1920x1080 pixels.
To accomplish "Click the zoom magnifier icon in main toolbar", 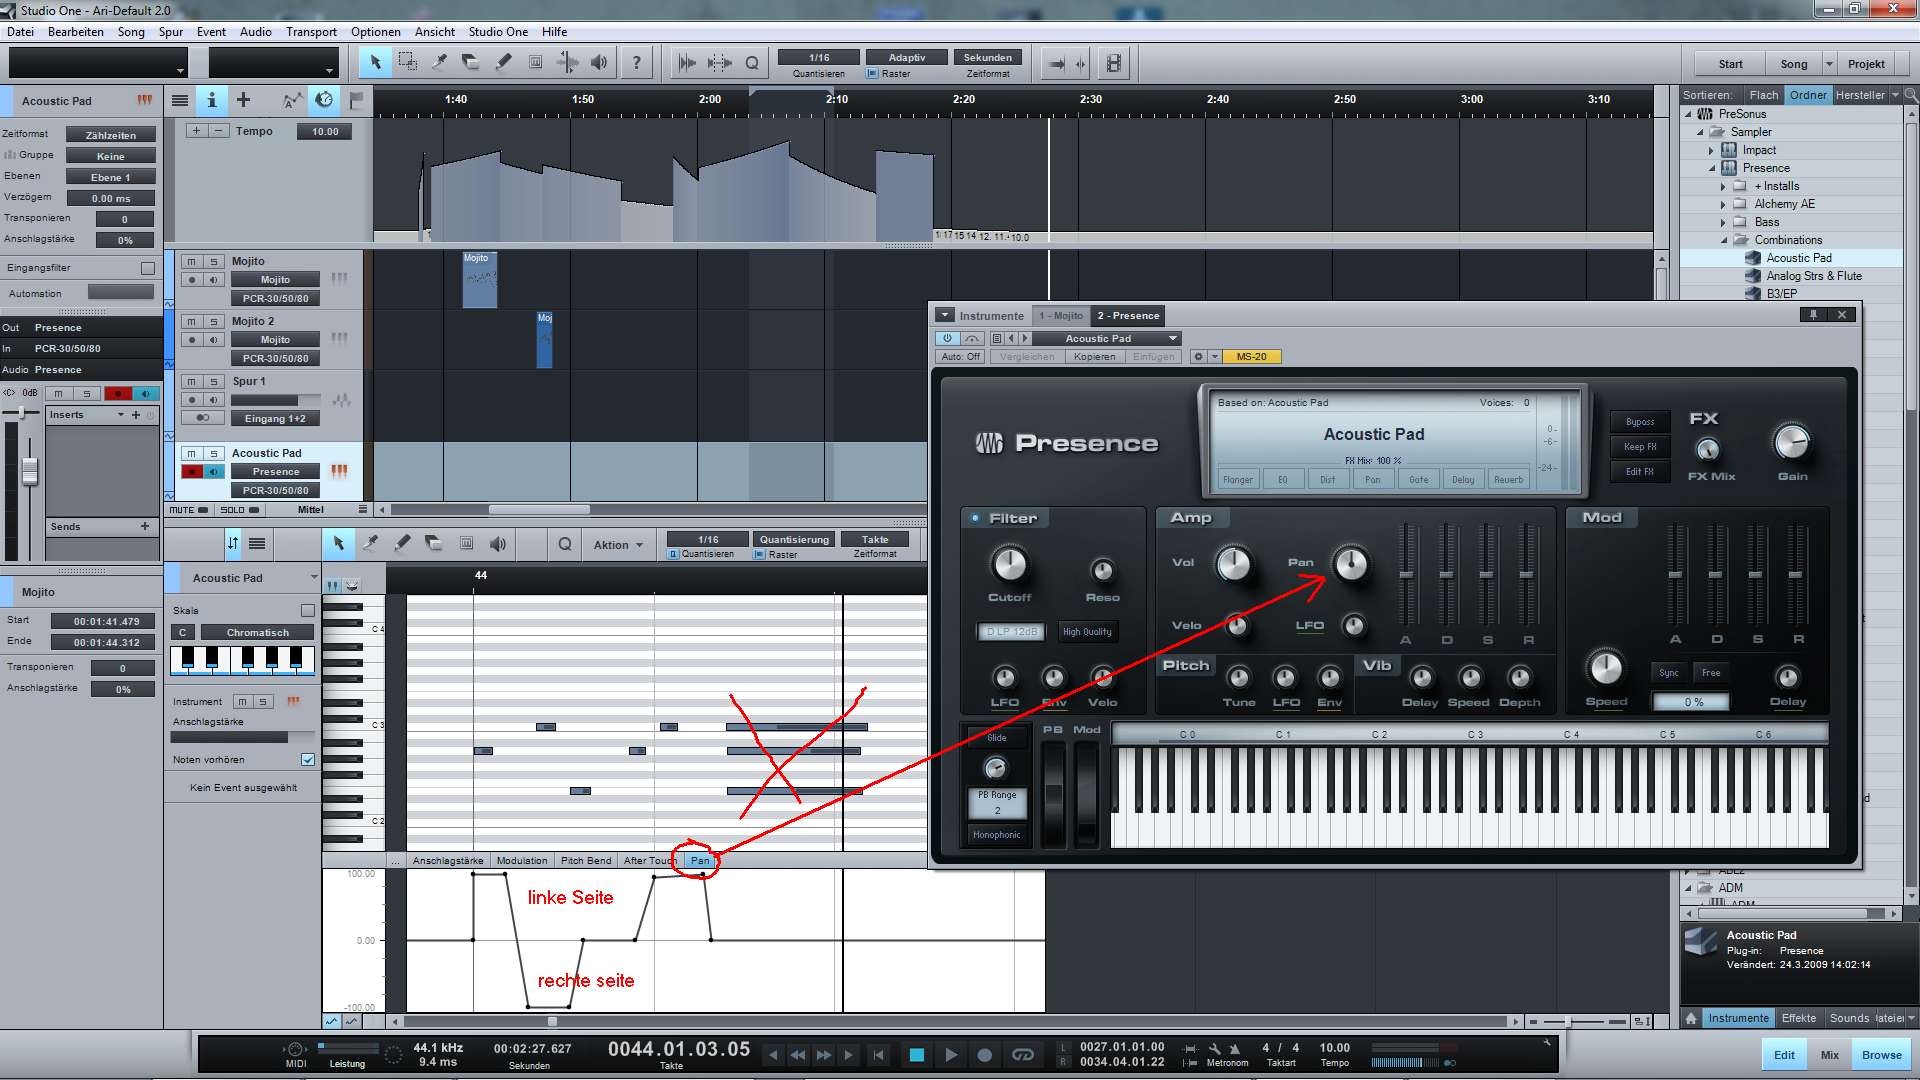I will [x=752, y=63].
